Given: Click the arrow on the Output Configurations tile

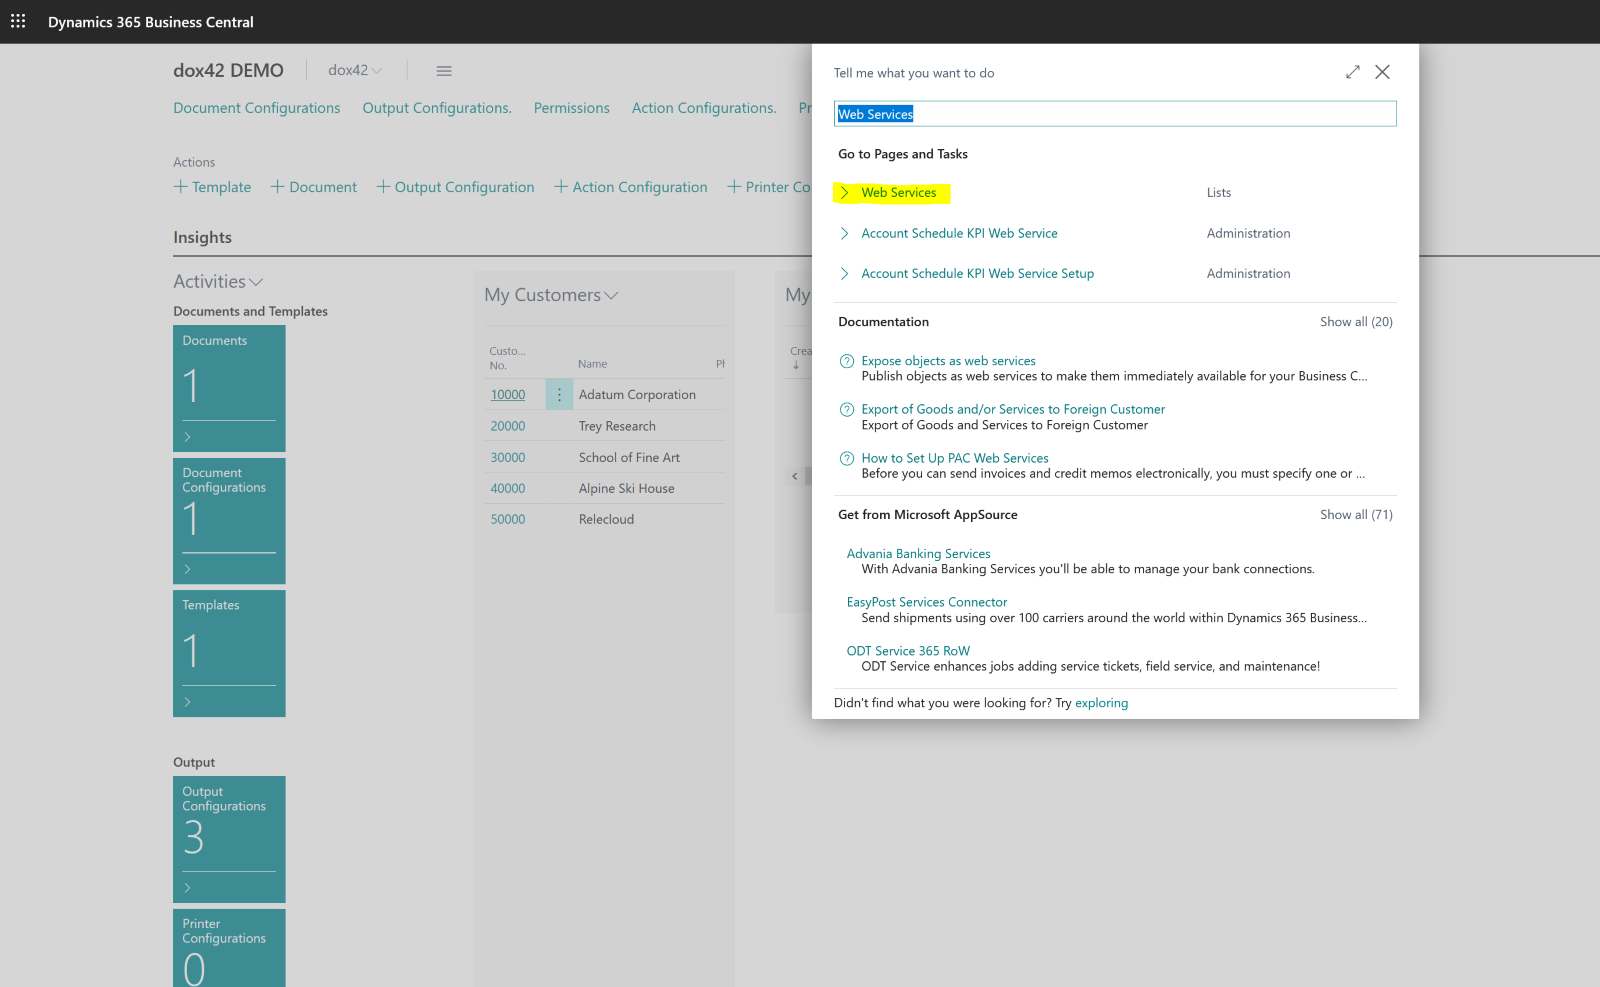Looking at the screenshot, I should (187, 888).
